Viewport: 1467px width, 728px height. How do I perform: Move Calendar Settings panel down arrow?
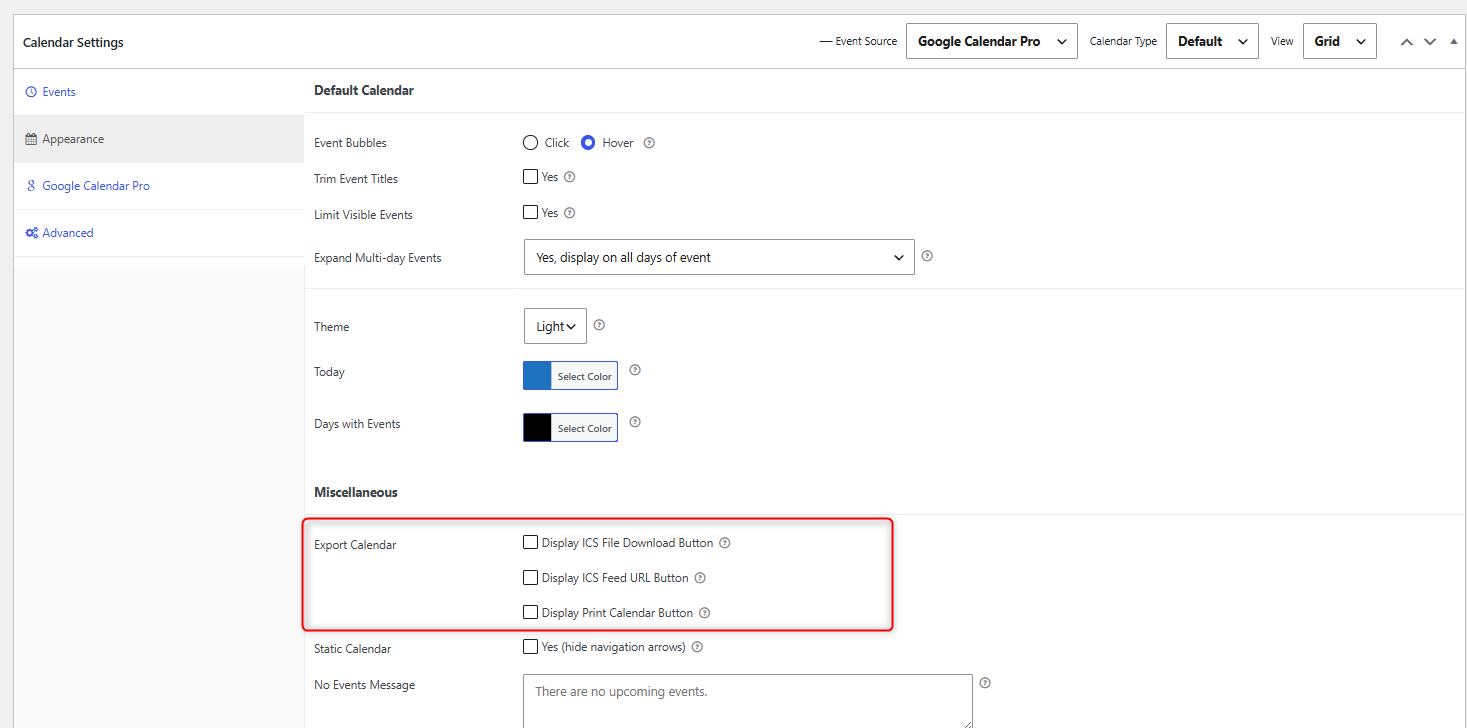coord(1430,42)
